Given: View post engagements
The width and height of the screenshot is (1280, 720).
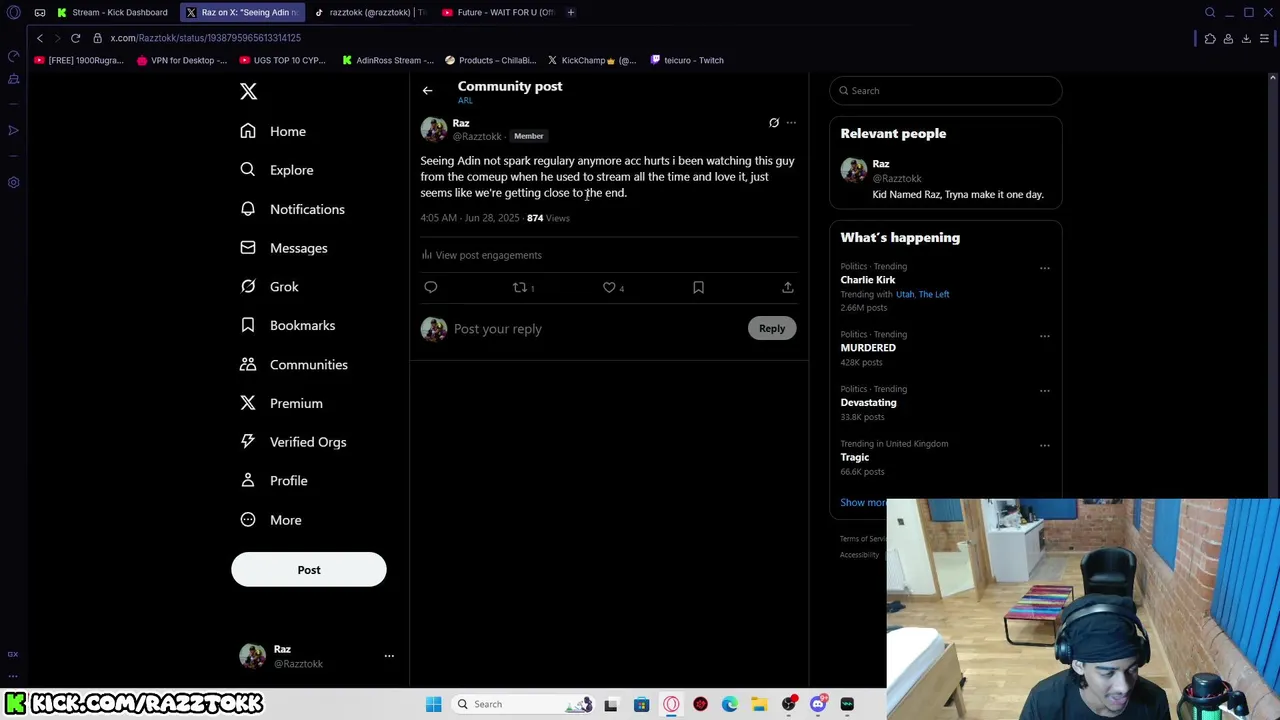Looking at the screenshot, I should [x=482, y=255].
